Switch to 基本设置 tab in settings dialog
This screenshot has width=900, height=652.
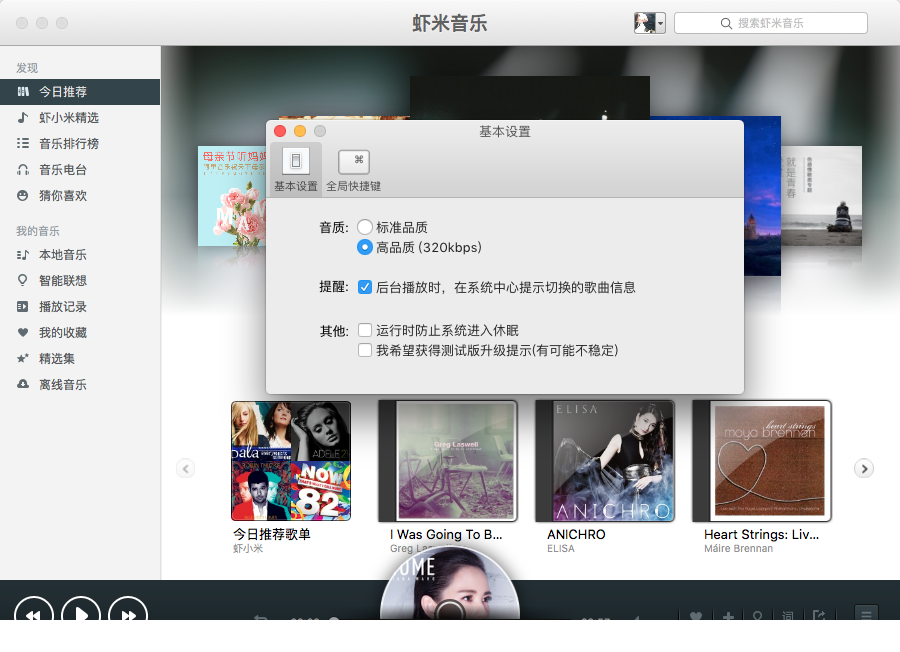[x=296, y=169]
